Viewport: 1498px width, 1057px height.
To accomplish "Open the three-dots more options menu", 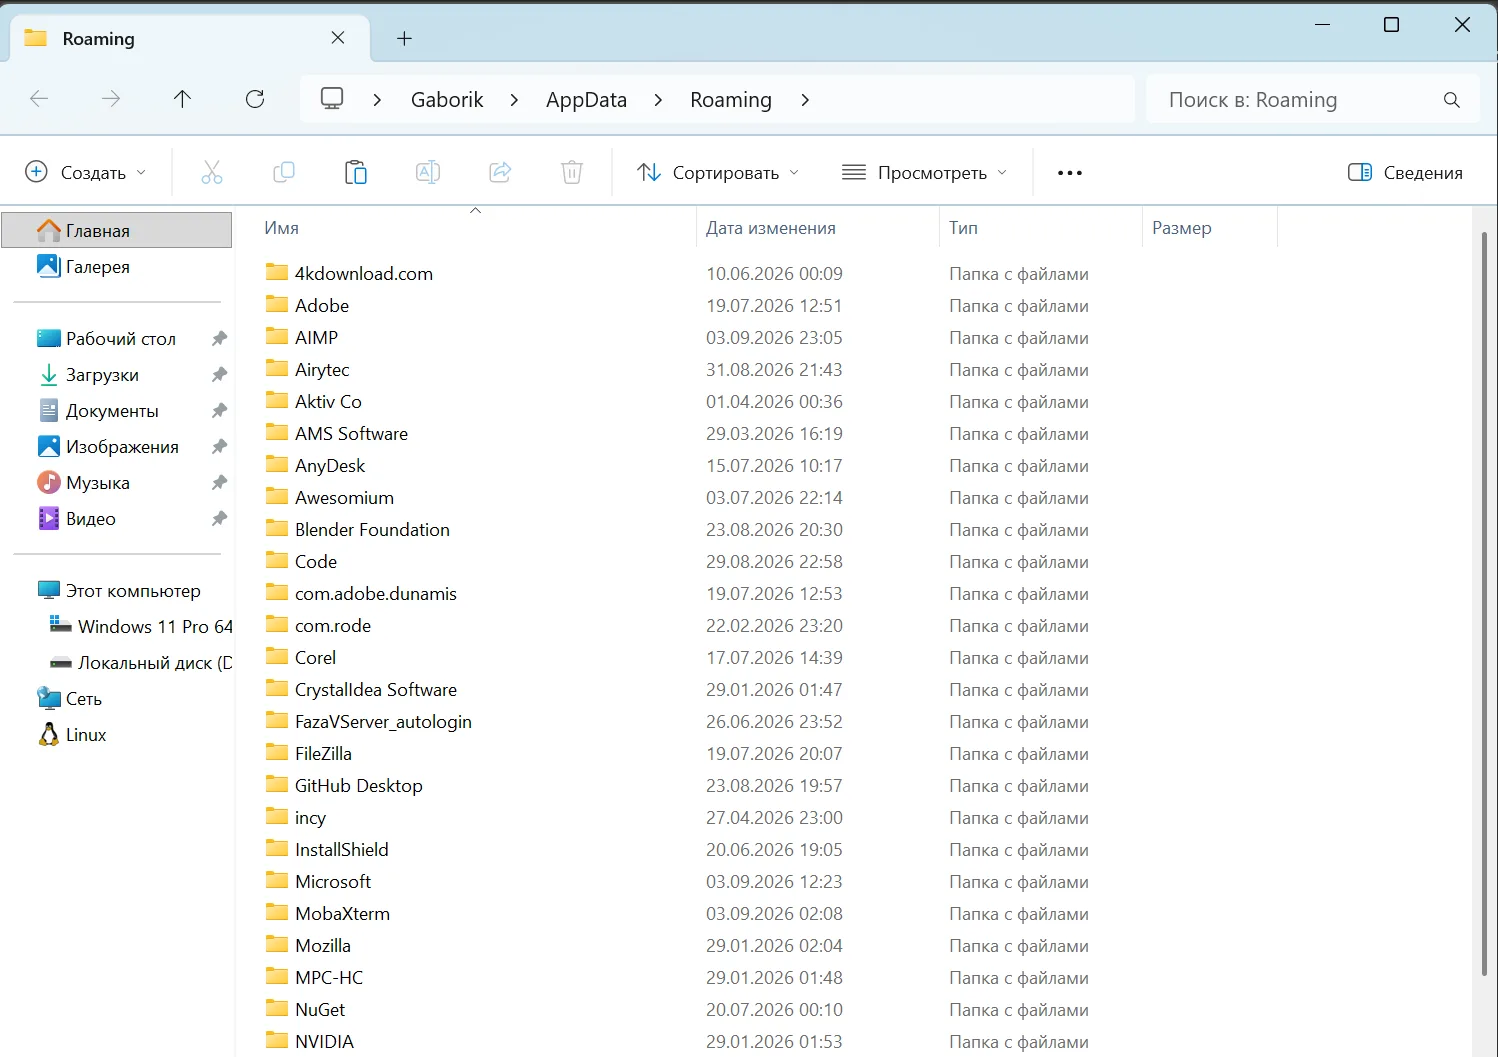I will pos(1070,173).
